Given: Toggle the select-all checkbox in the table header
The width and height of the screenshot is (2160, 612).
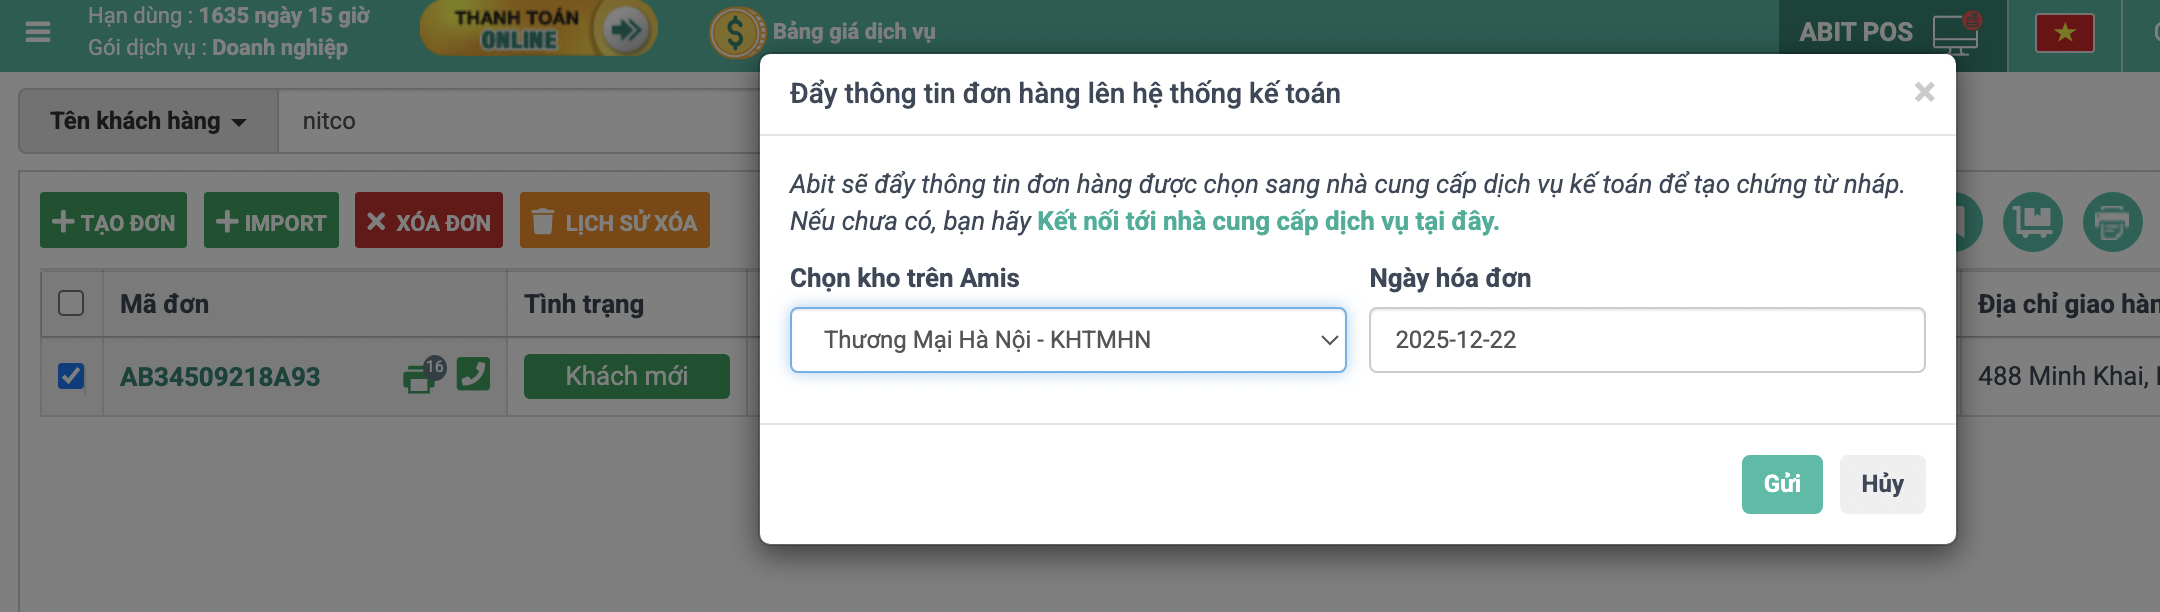Looking at the screenshot, I should [71, 303].
